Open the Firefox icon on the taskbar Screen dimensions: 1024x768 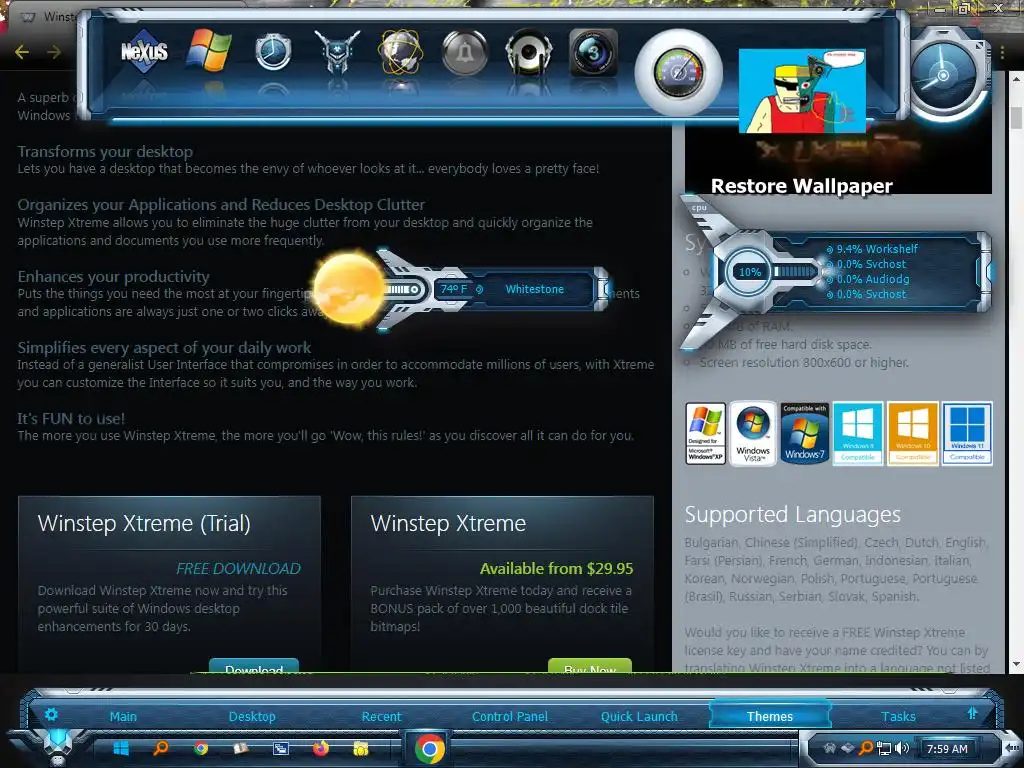click(321, 748)
